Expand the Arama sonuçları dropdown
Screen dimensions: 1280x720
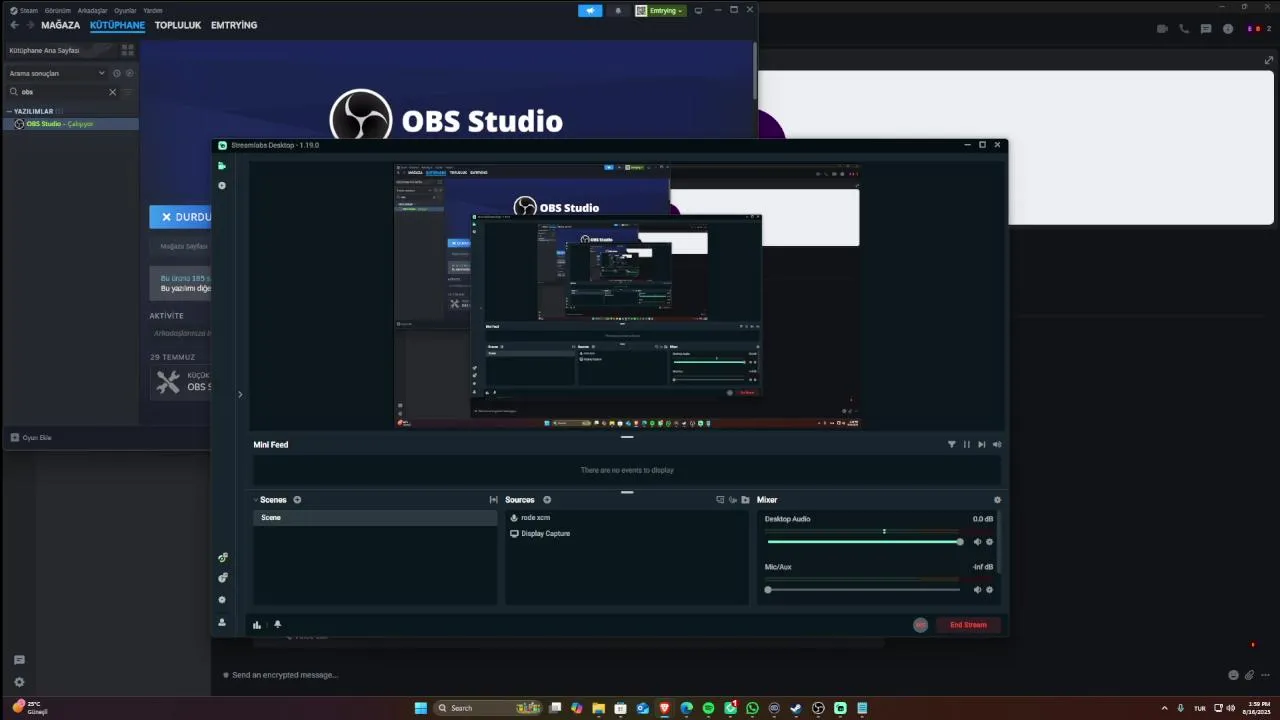(x=56, y=73)
